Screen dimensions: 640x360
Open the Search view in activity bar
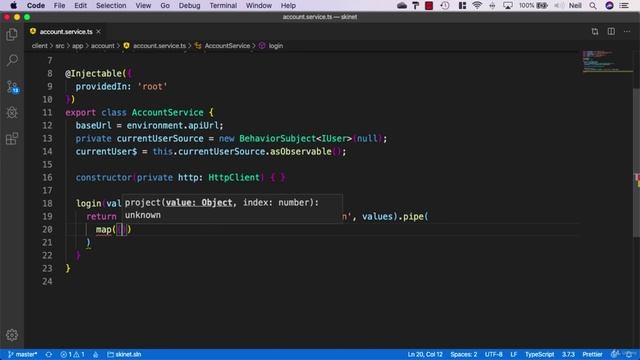click(12, 60)
